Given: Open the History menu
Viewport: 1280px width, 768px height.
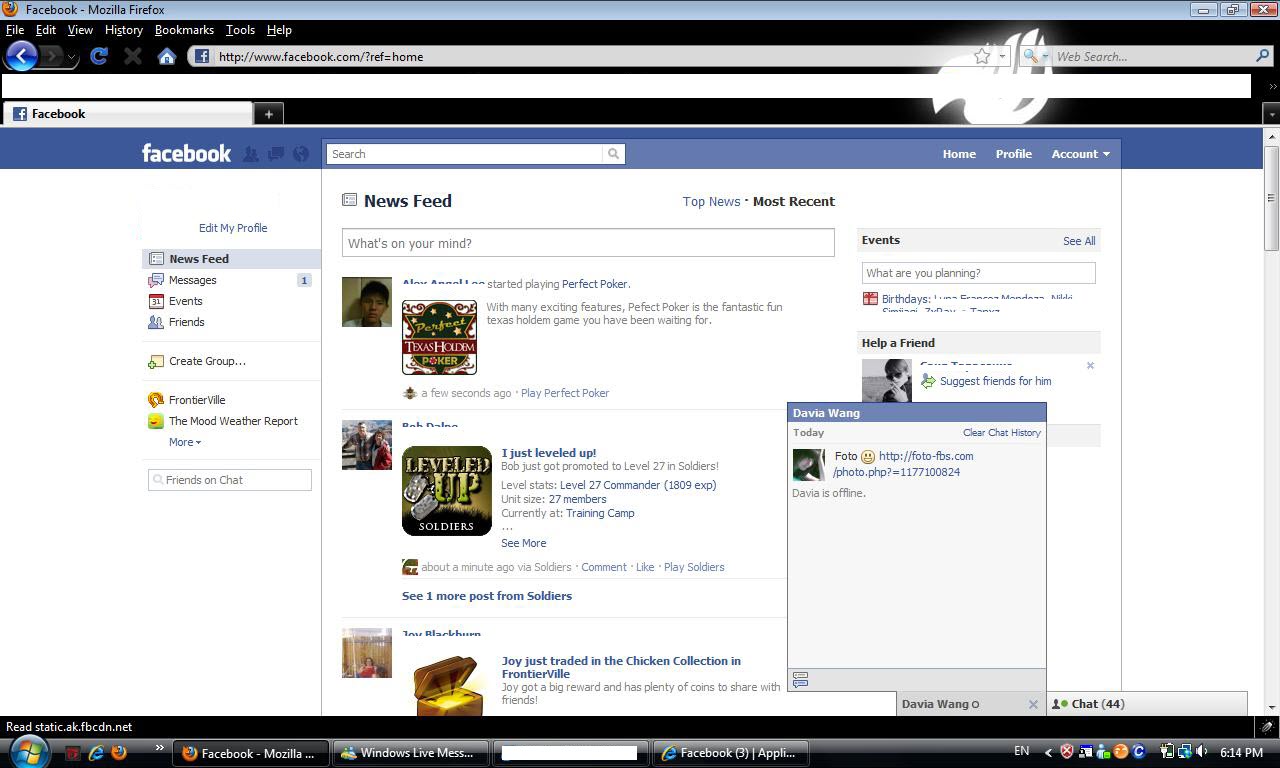Looking at the screenshot, I should click(124, 30).
